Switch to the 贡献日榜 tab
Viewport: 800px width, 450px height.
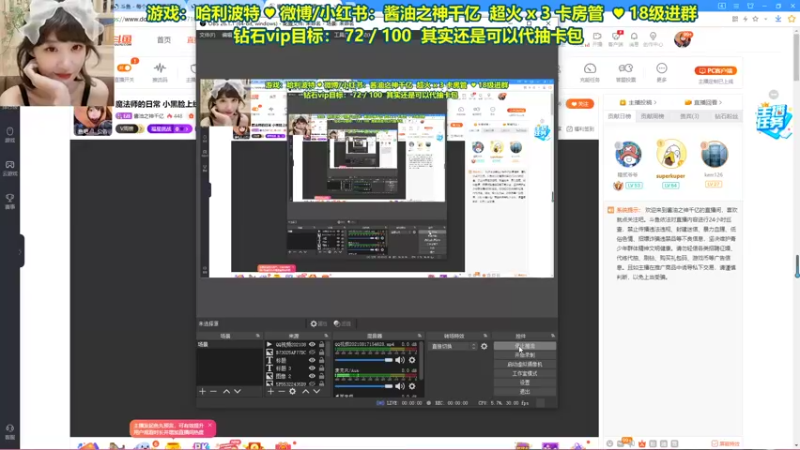[619, 116]
